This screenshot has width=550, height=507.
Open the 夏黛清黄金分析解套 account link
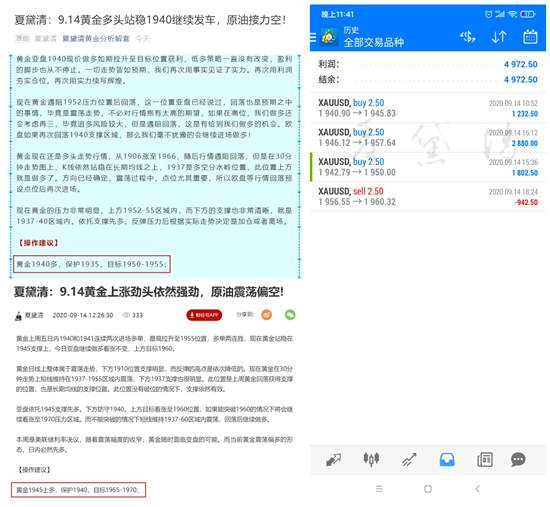click(96, 39)
